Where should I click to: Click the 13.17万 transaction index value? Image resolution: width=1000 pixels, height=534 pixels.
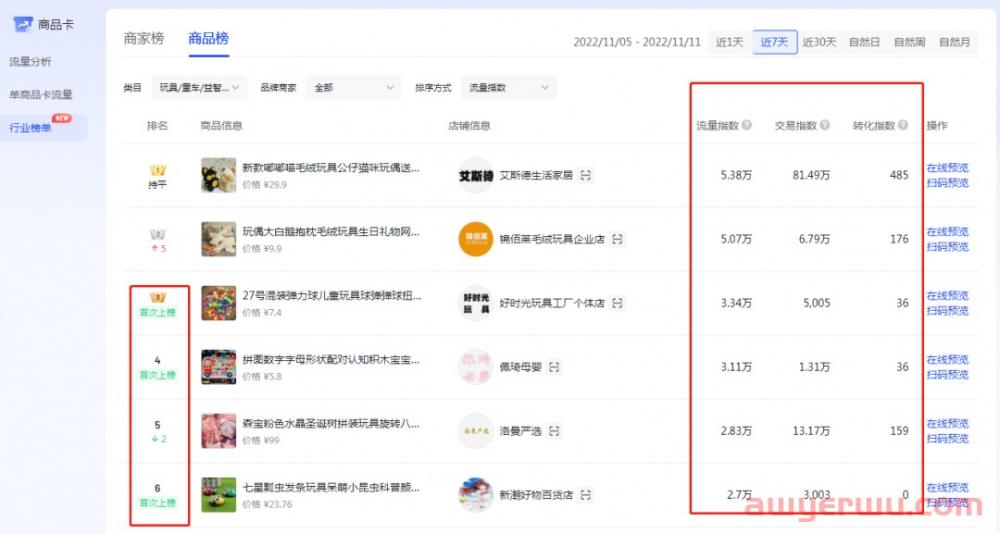811,431
